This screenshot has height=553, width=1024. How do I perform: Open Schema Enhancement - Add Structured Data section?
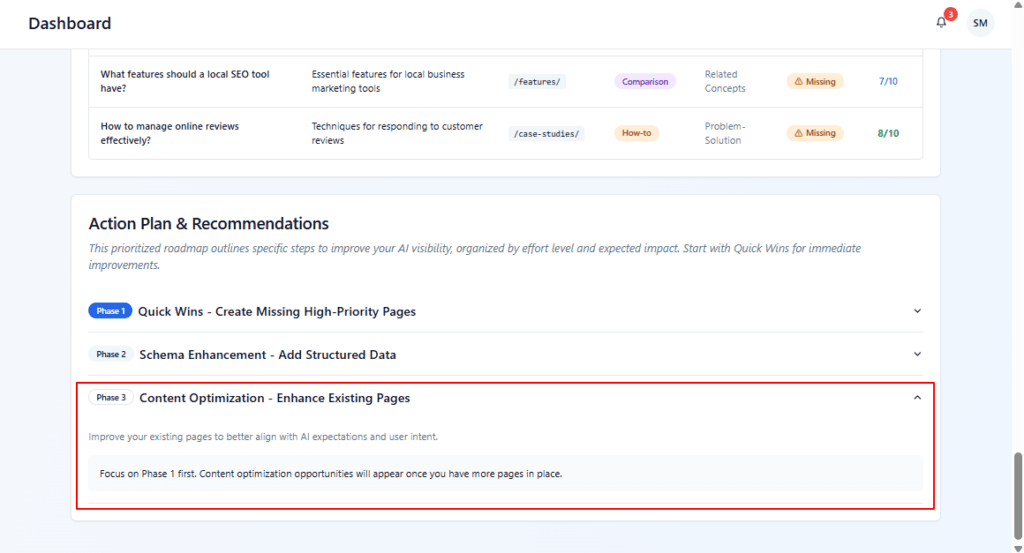pyautogui.click(x=267, y=354)
